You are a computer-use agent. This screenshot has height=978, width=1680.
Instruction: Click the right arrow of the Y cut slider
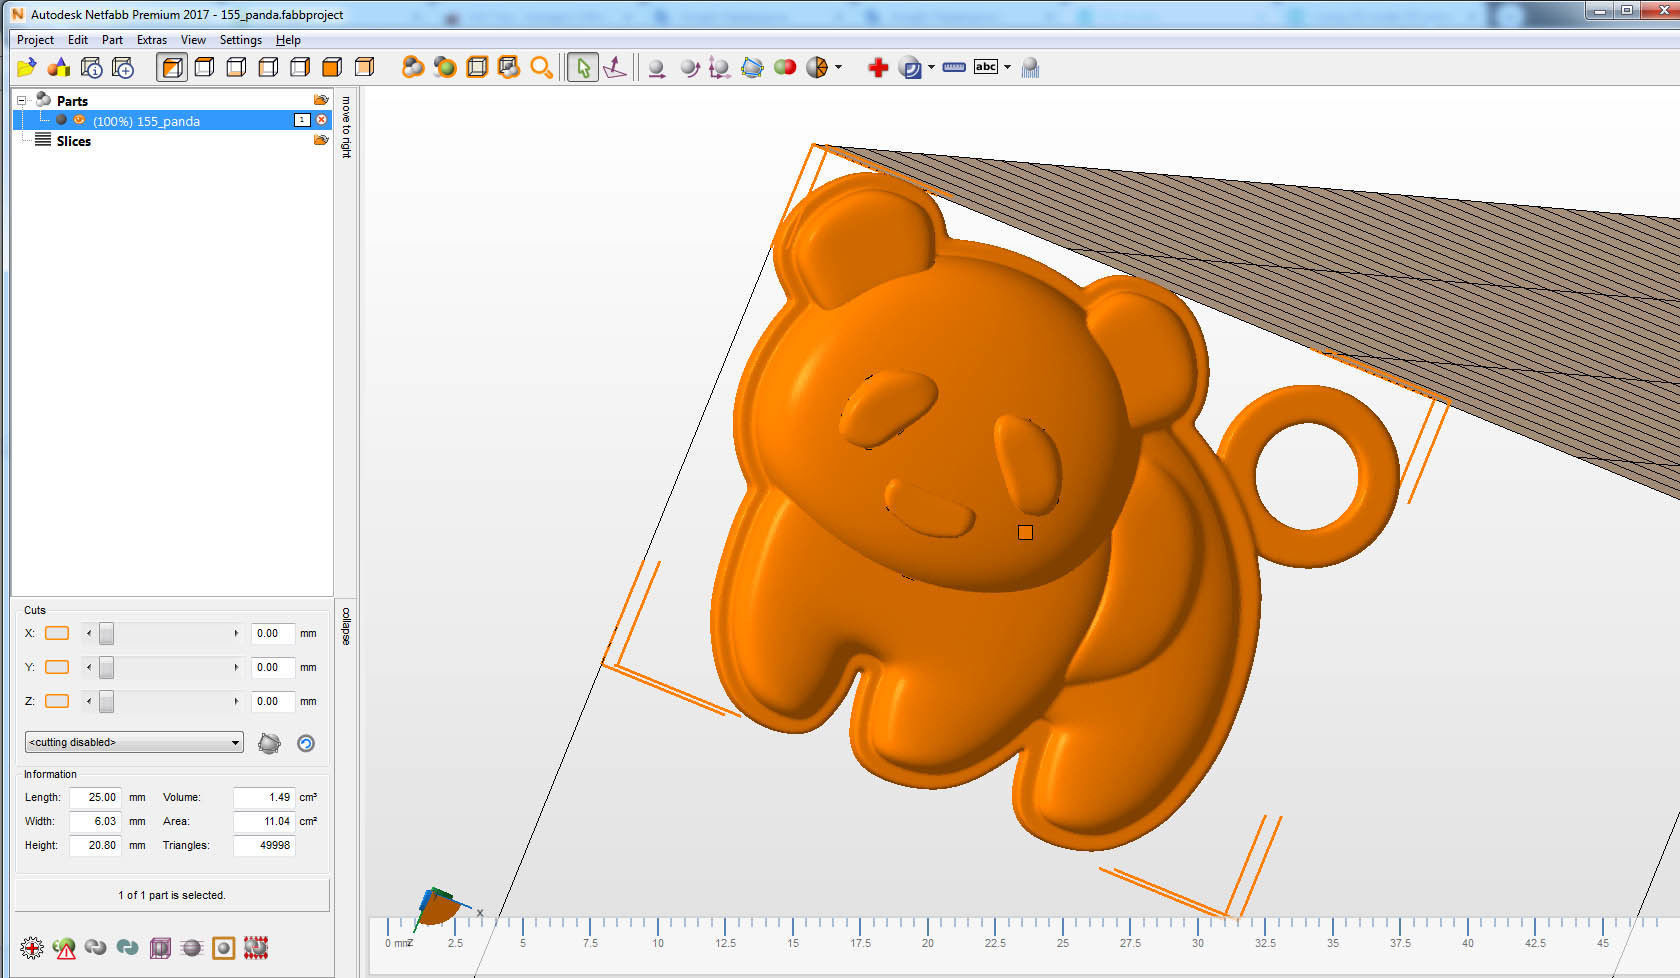pyautogui.click(x=236, y=667)
